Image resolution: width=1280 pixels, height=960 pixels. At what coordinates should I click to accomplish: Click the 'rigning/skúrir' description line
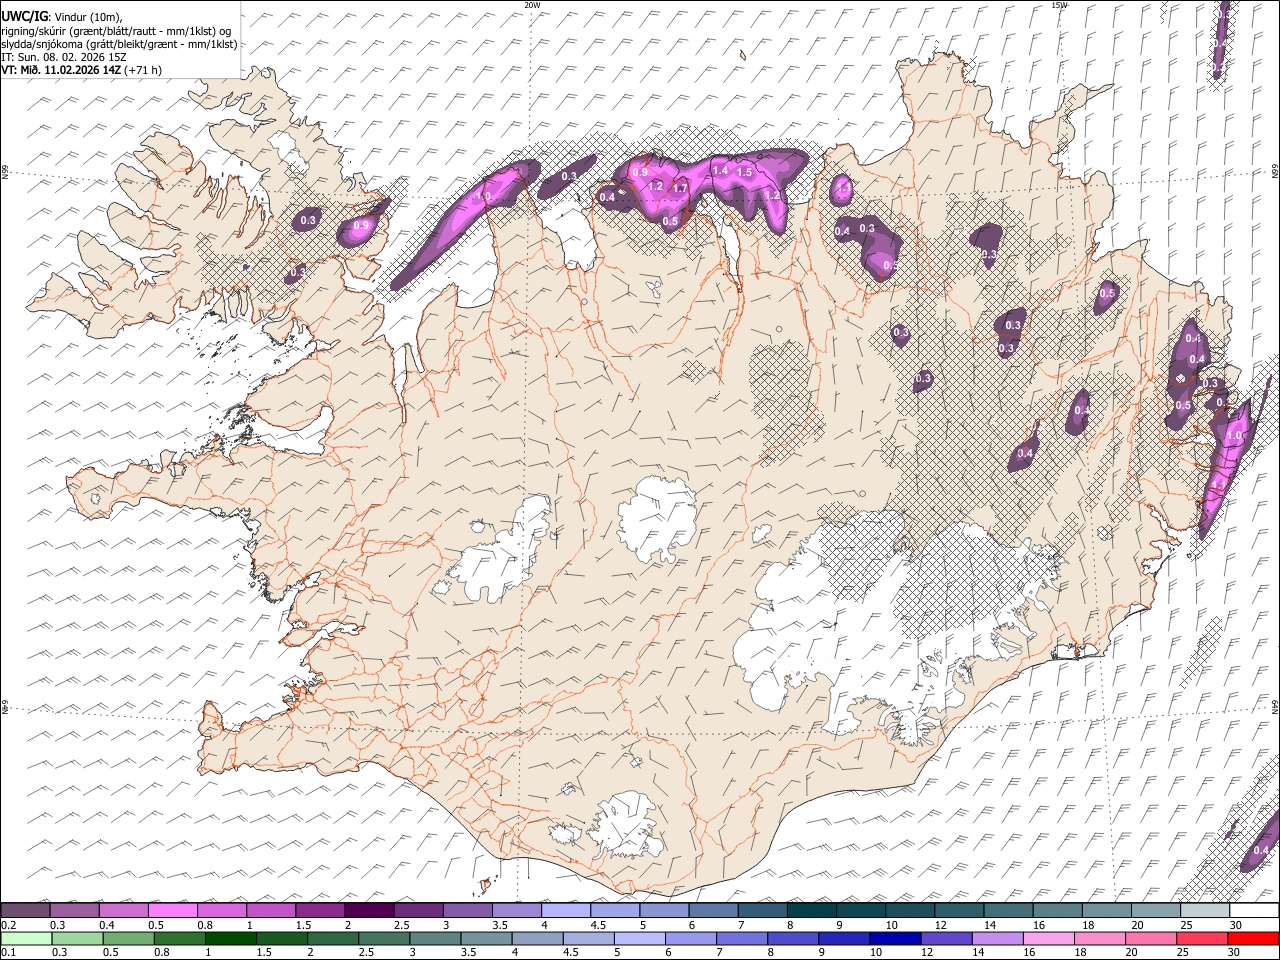point(116,30)
